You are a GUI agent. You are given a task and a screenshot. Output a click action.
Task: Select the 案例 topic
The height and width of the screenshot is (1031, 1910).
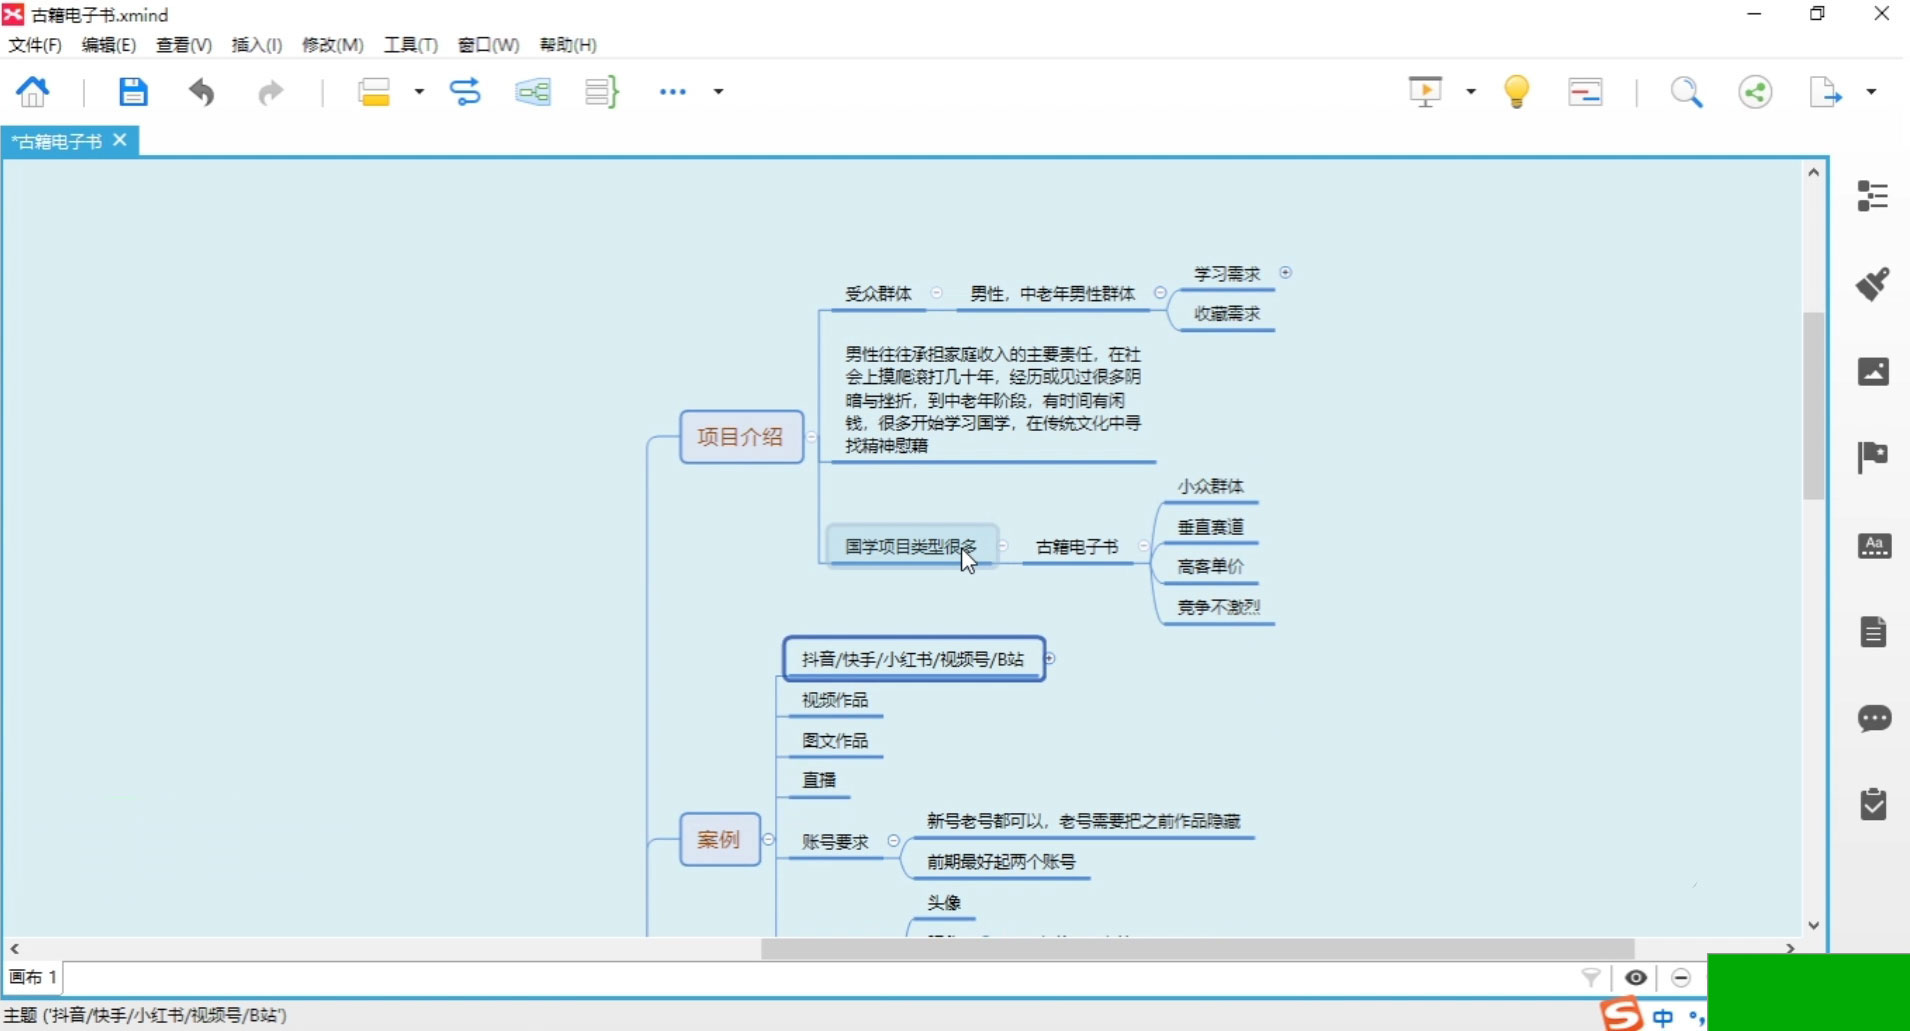click(x=719, y=839)
